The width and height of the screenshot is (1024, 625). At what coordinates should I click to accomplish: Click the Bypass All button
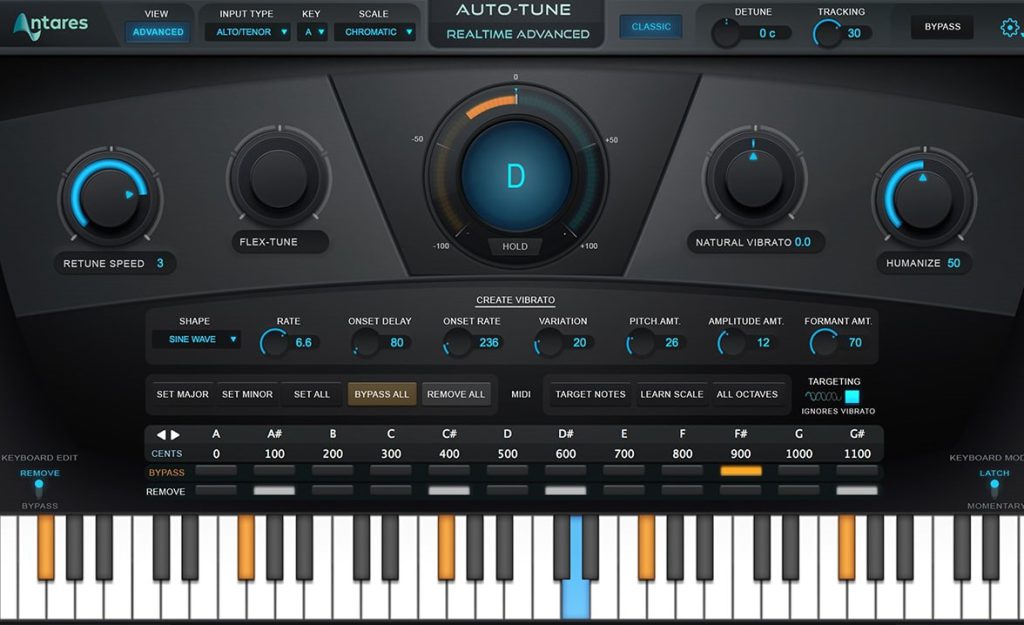(x=381, y=394)
